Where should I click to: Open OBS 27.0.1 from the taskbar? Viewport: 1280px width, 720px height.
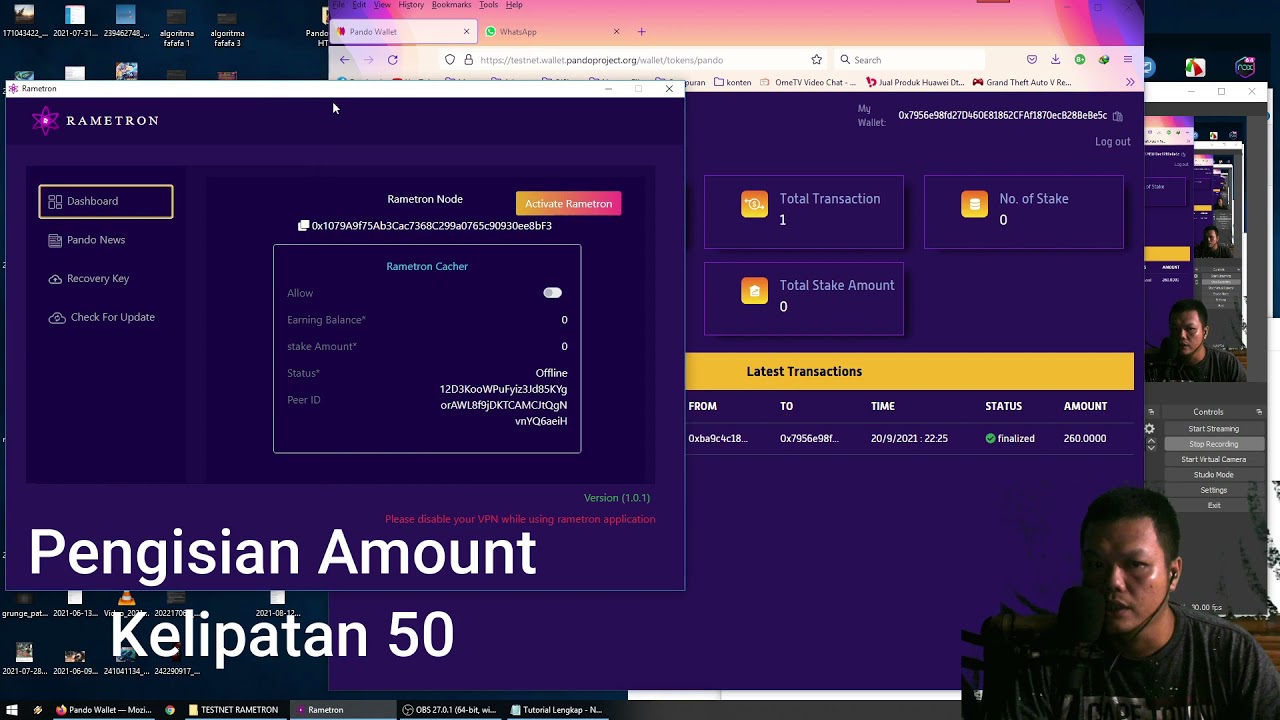point(449,710)
